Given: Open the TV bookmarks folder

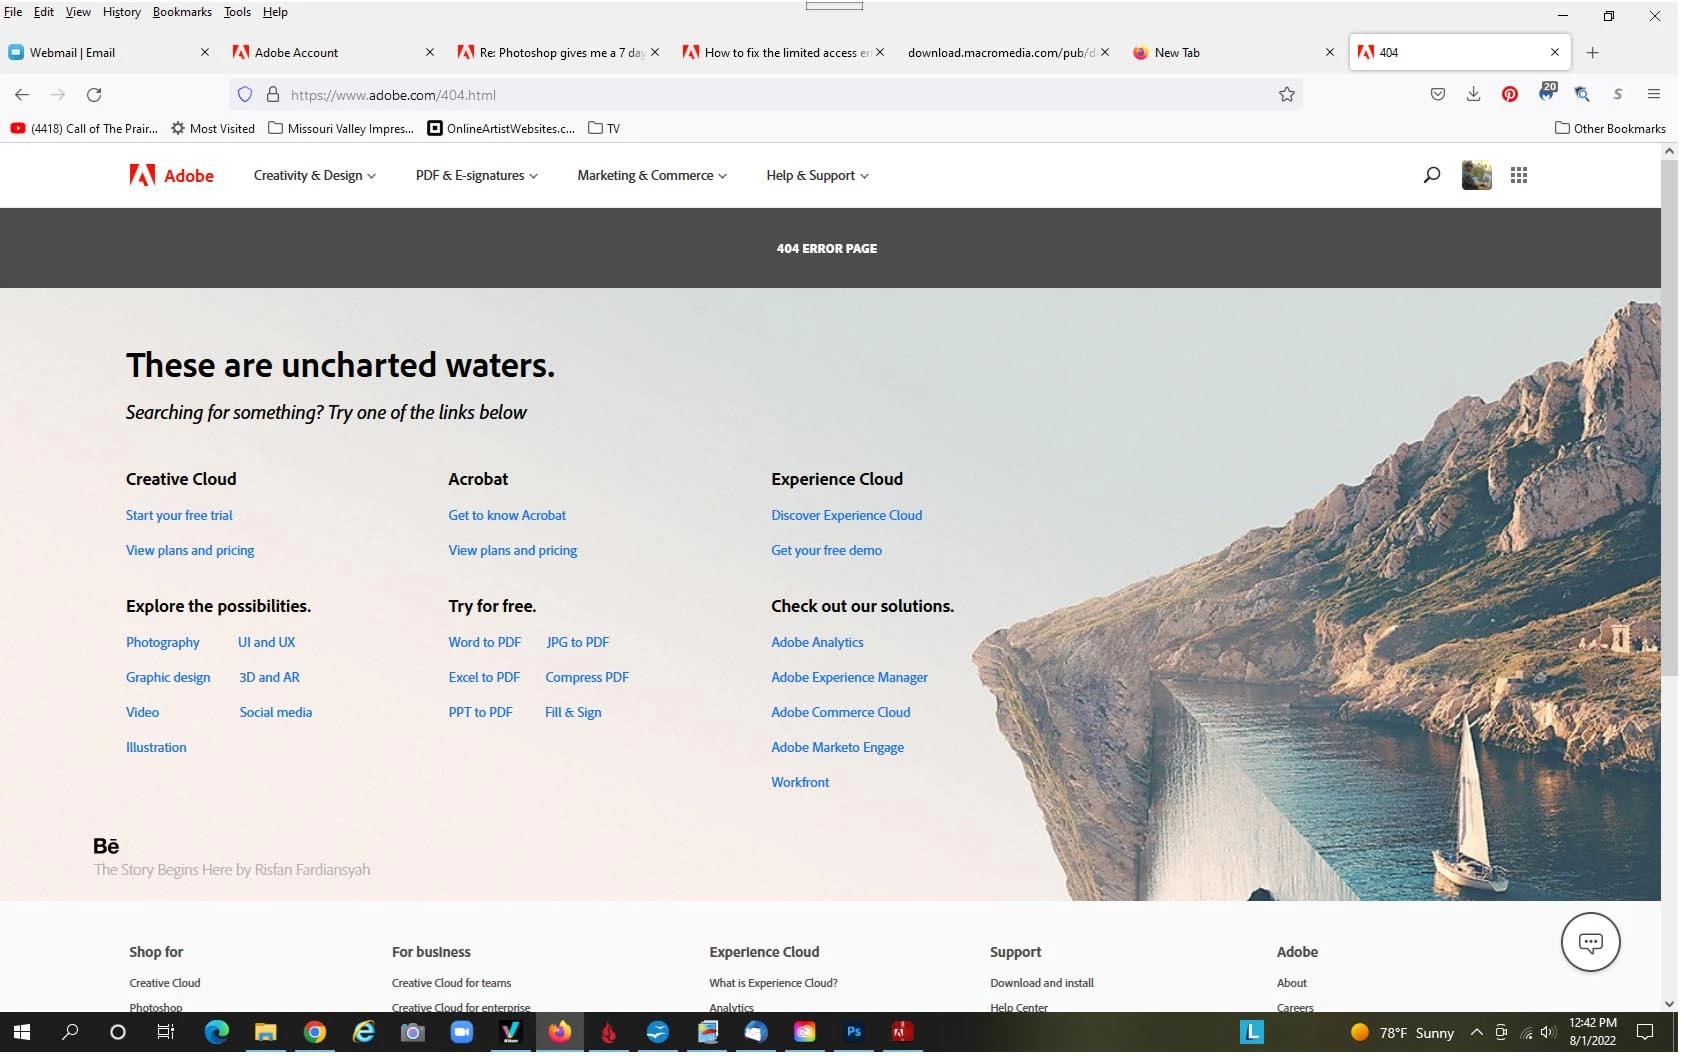Looking at the screenshot, I should click(604, 129).
